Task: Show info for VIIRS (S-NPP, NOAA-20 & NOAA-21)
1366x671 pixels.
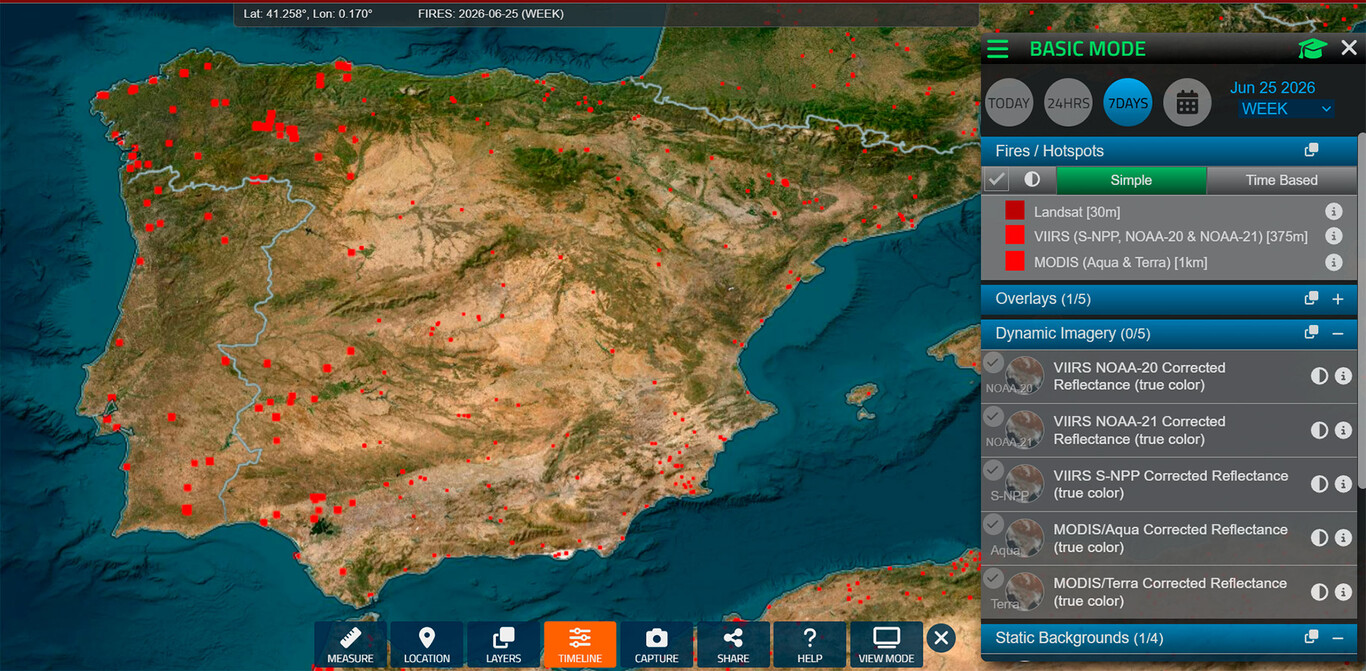Action: (1333, 237)
